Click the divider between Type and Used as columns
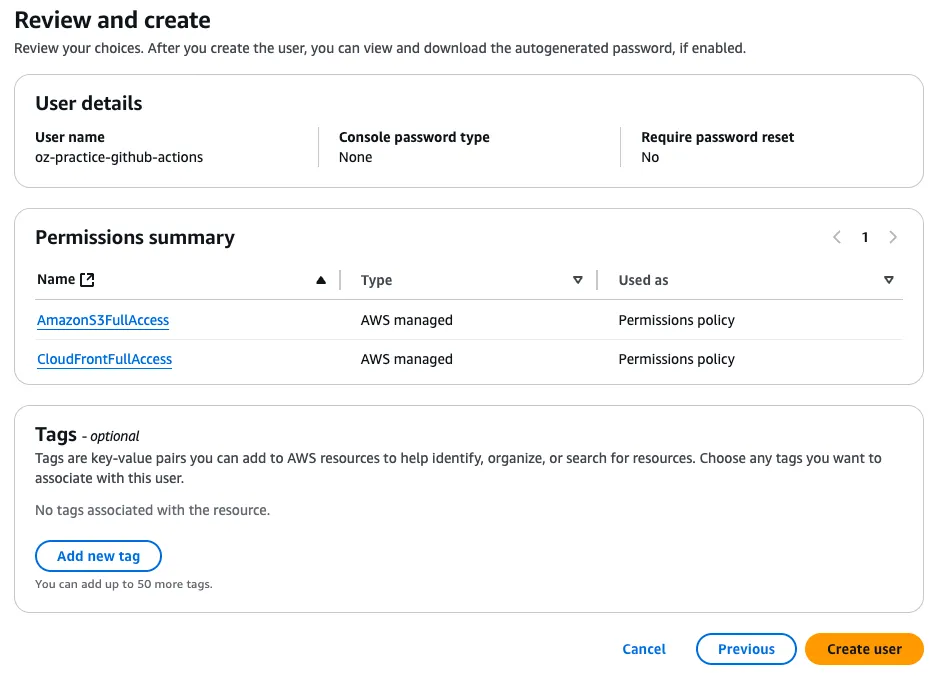The height and width of the screenshot is (687, 942). click(x=597, y=280)
